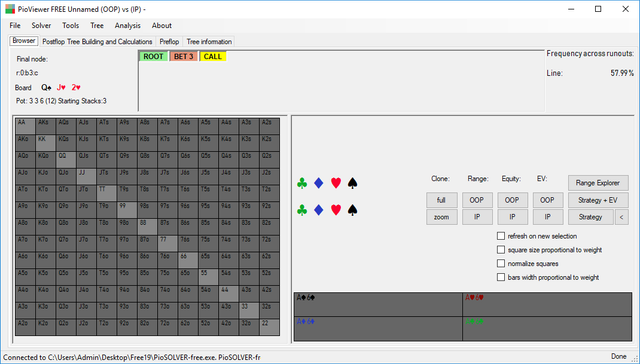Go to the ROOT node
Image resolution: width=640 pixels, height=364 pixels.
pos(153,57)
